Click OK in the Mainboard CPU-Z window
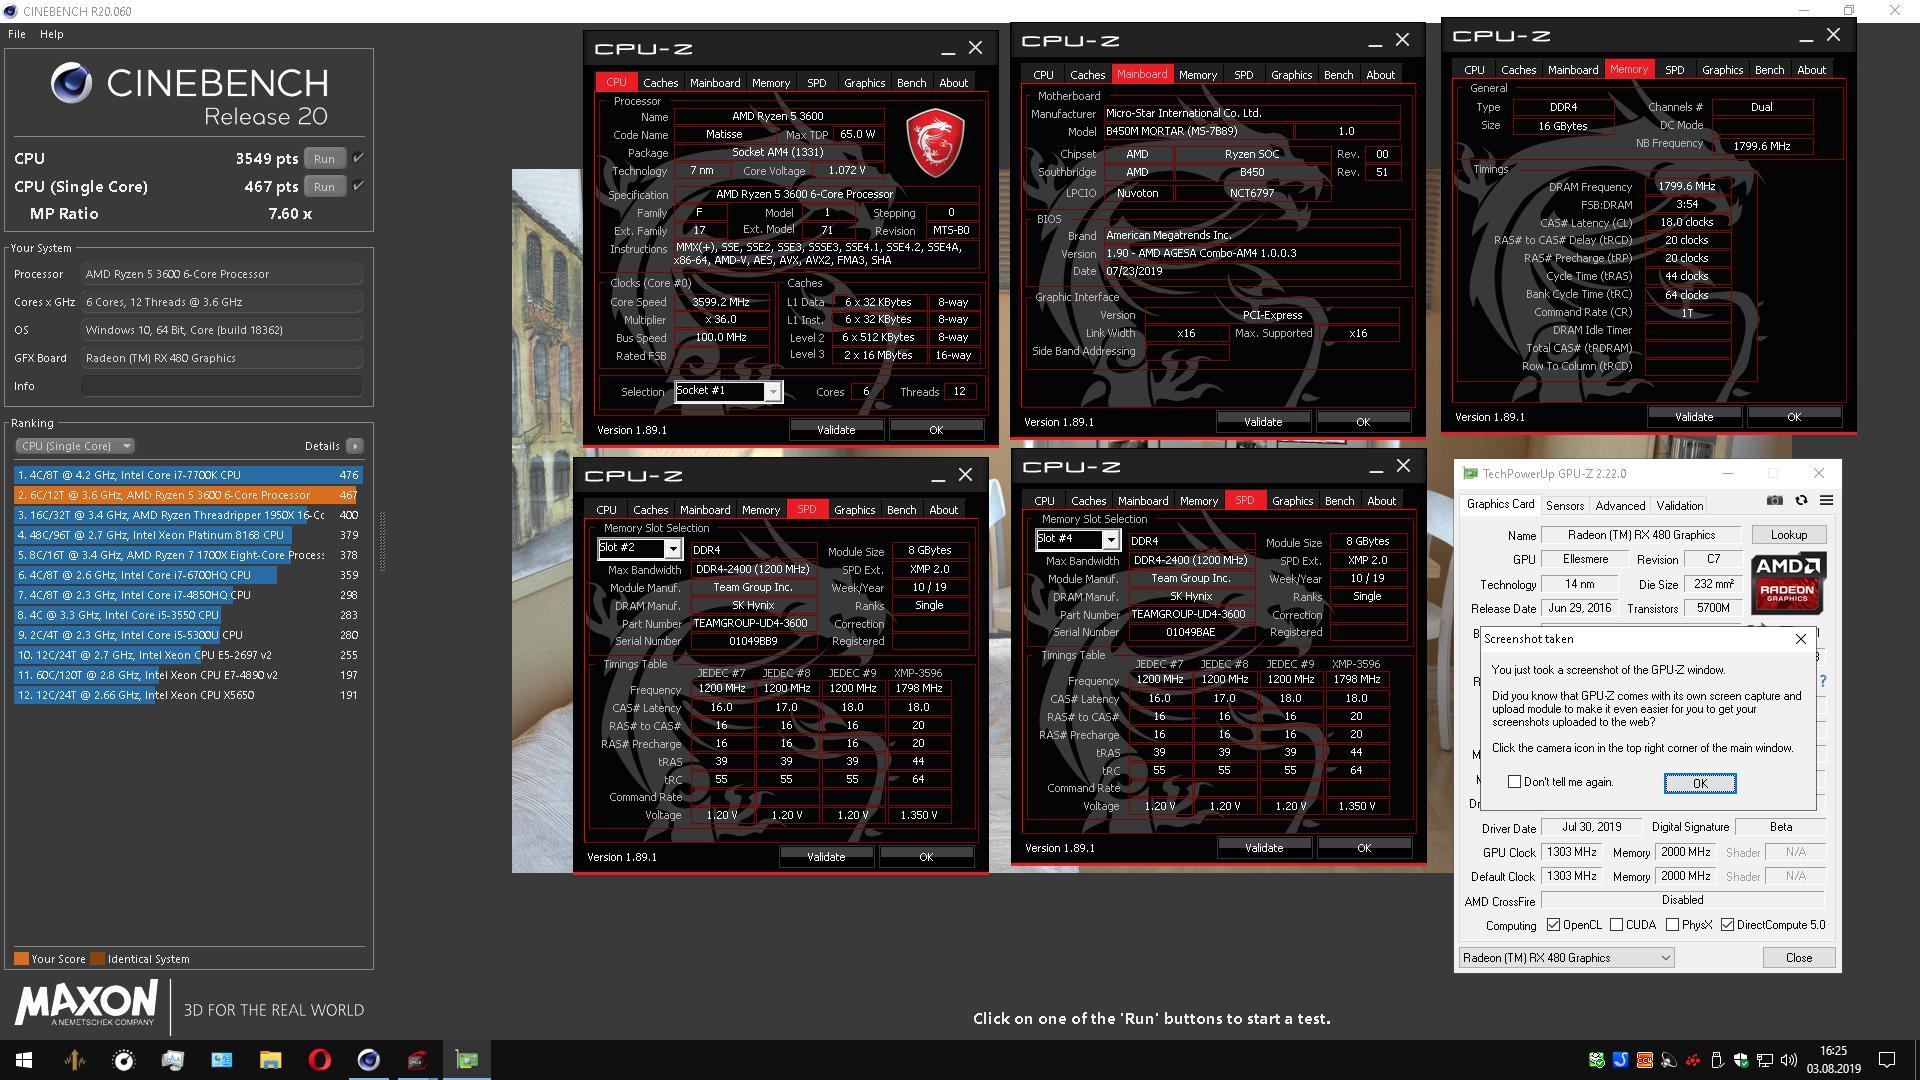Screen dimensions: 1920x1080 point(1363,422)
